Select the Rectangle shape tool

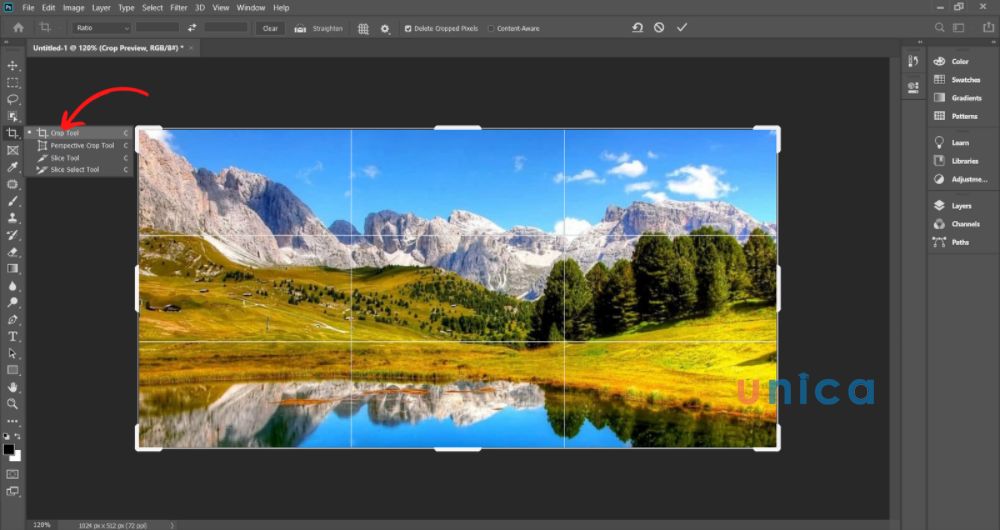tap(12, 370)
